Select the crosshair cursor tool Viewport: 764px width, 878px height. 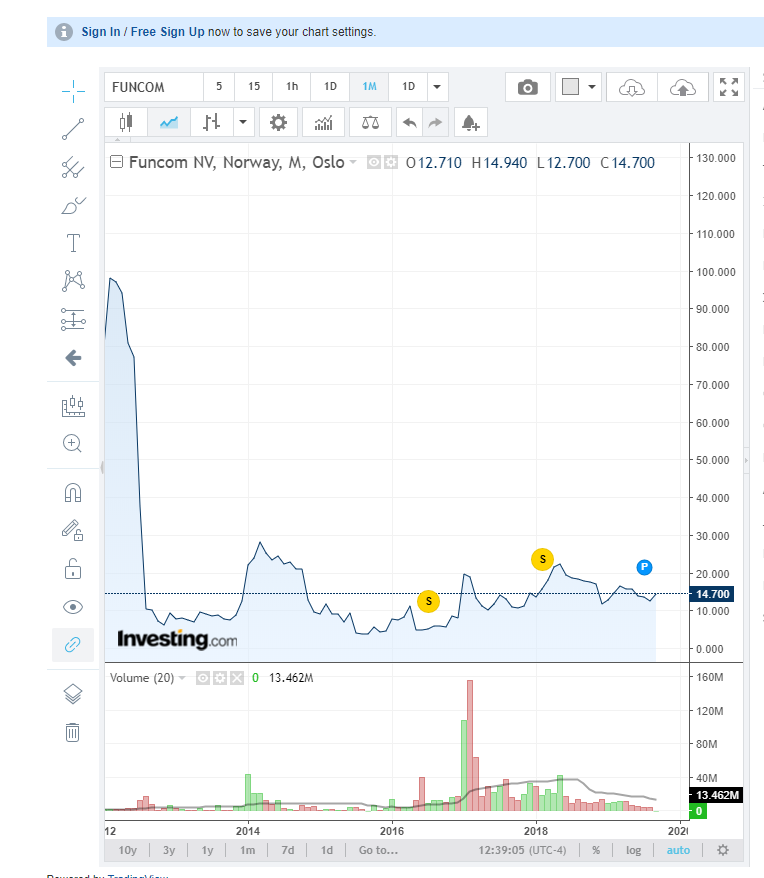coord(73,91)
